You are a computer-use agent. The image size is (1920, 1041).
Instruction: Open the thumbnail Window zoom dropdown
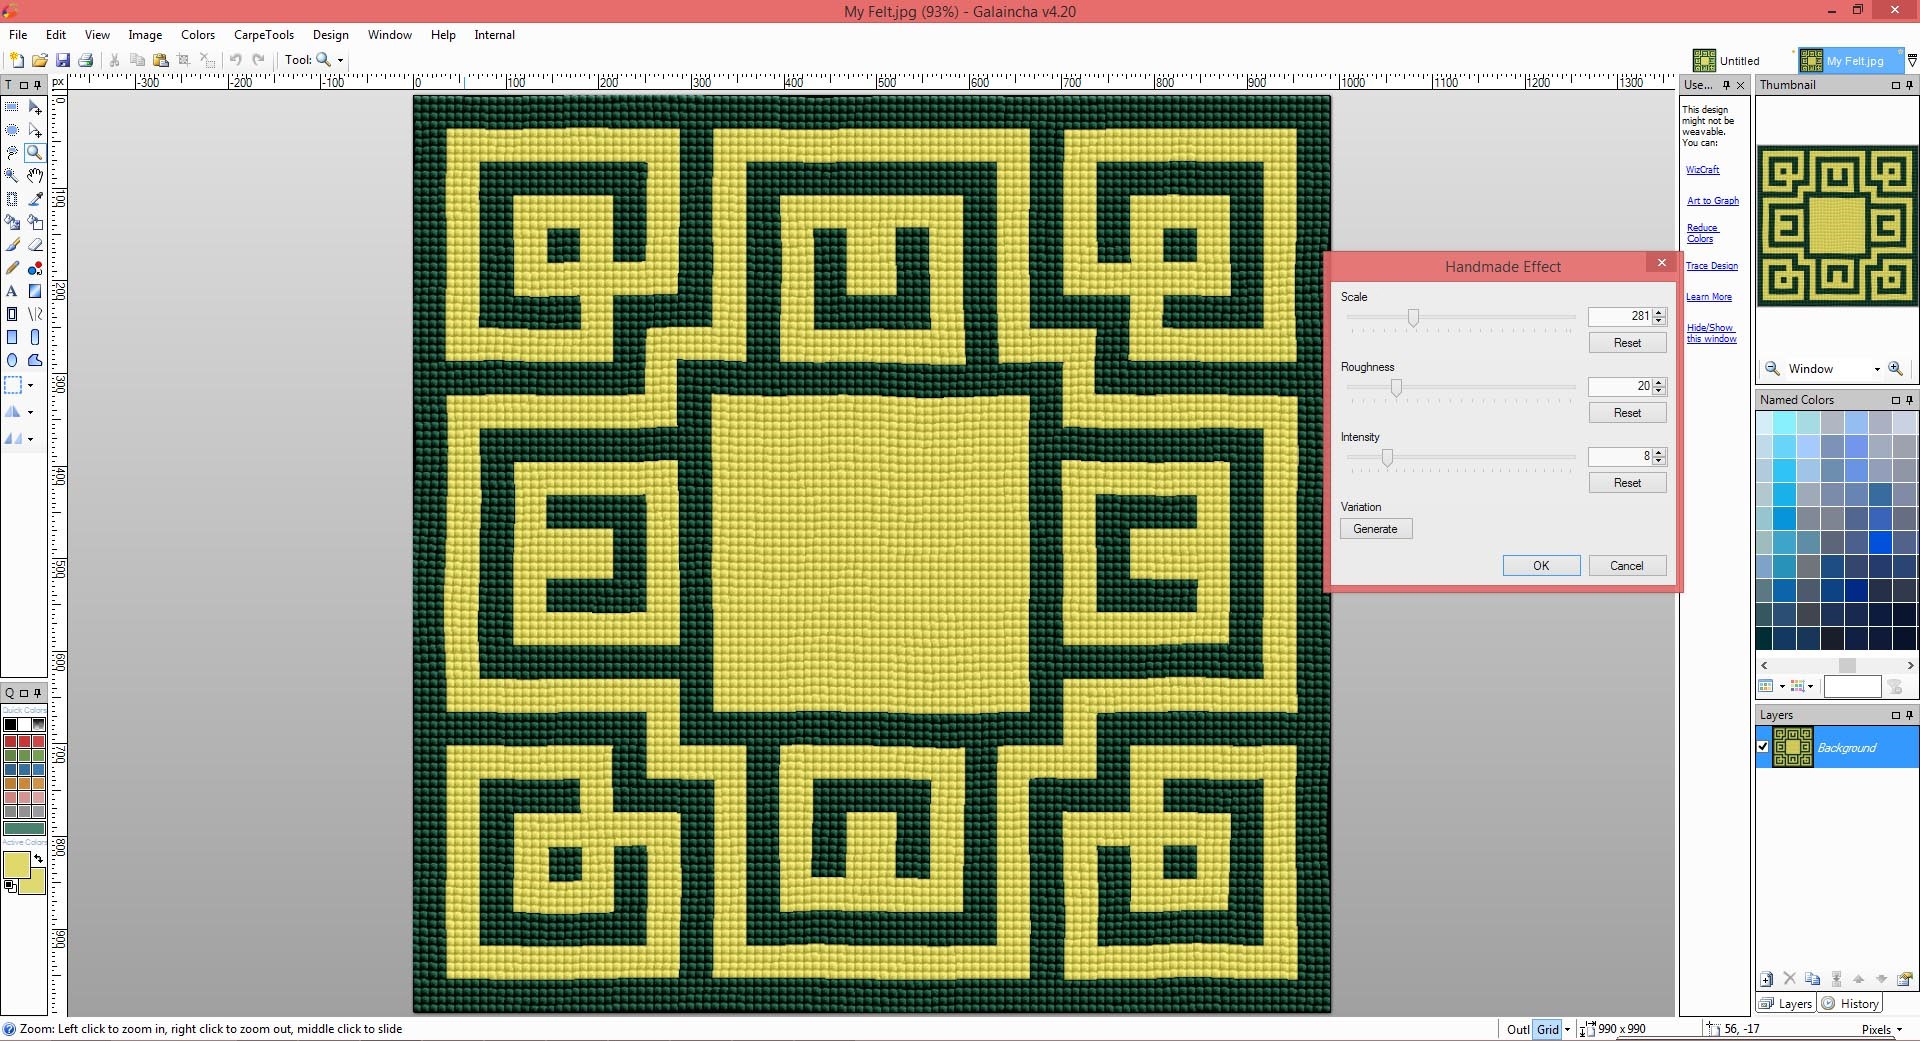click(1876, 369)
